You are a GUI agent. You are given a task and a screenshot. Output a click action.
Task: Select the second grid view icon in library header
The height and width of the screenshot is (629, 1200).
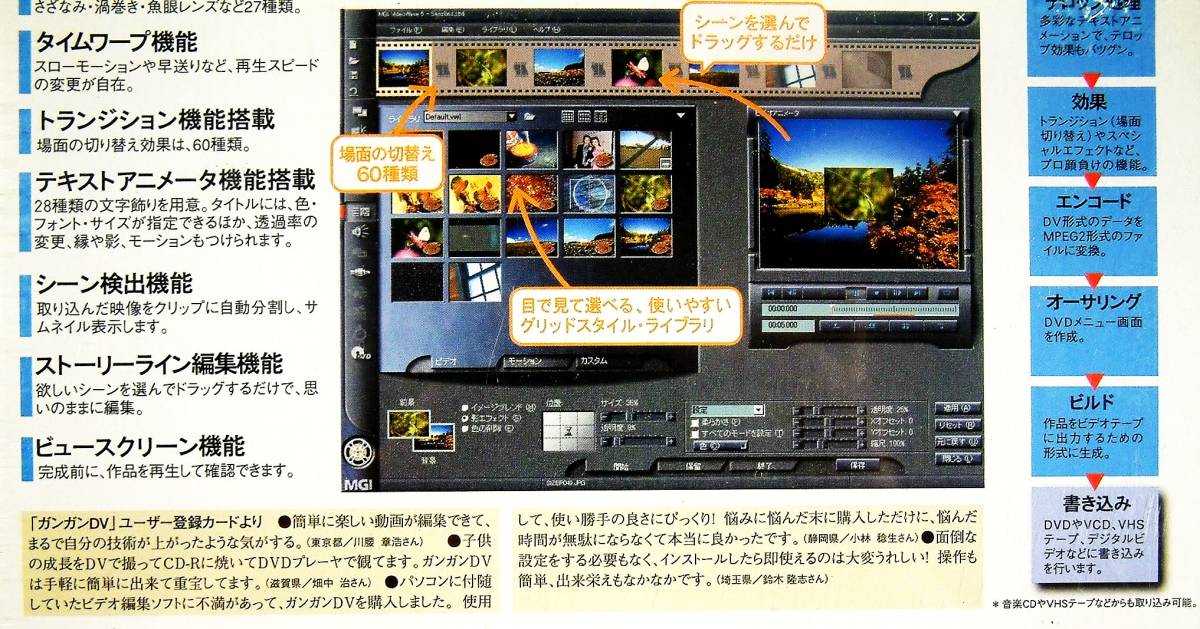(x=585, y=117)
